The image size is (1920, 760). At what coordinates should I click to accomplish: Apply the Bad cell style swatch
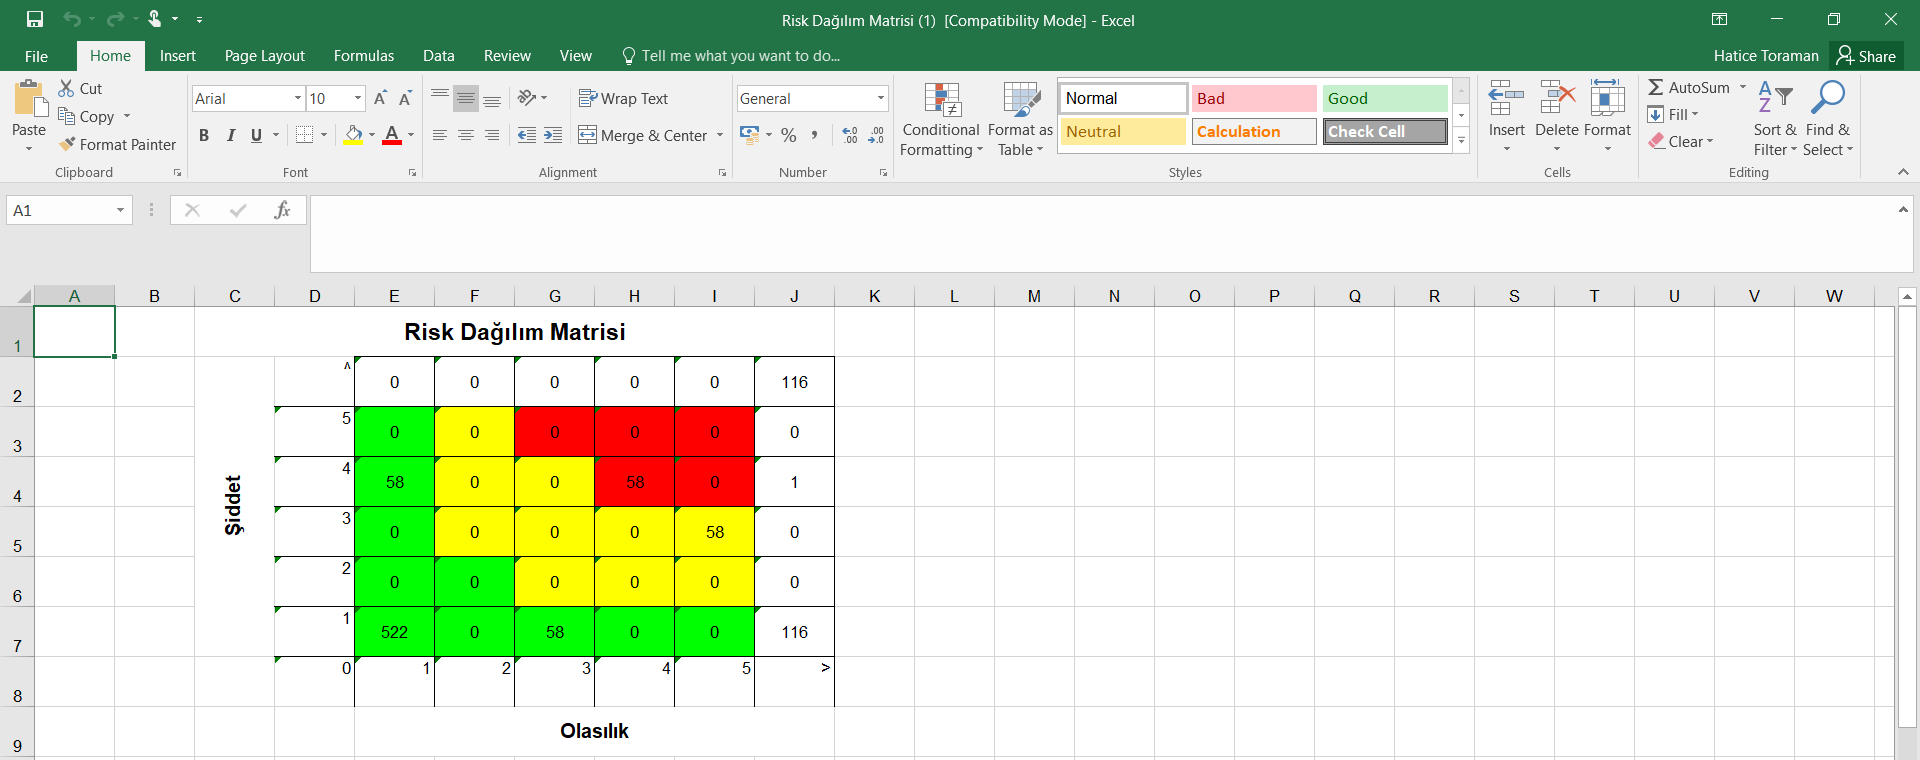(1253, 98)
